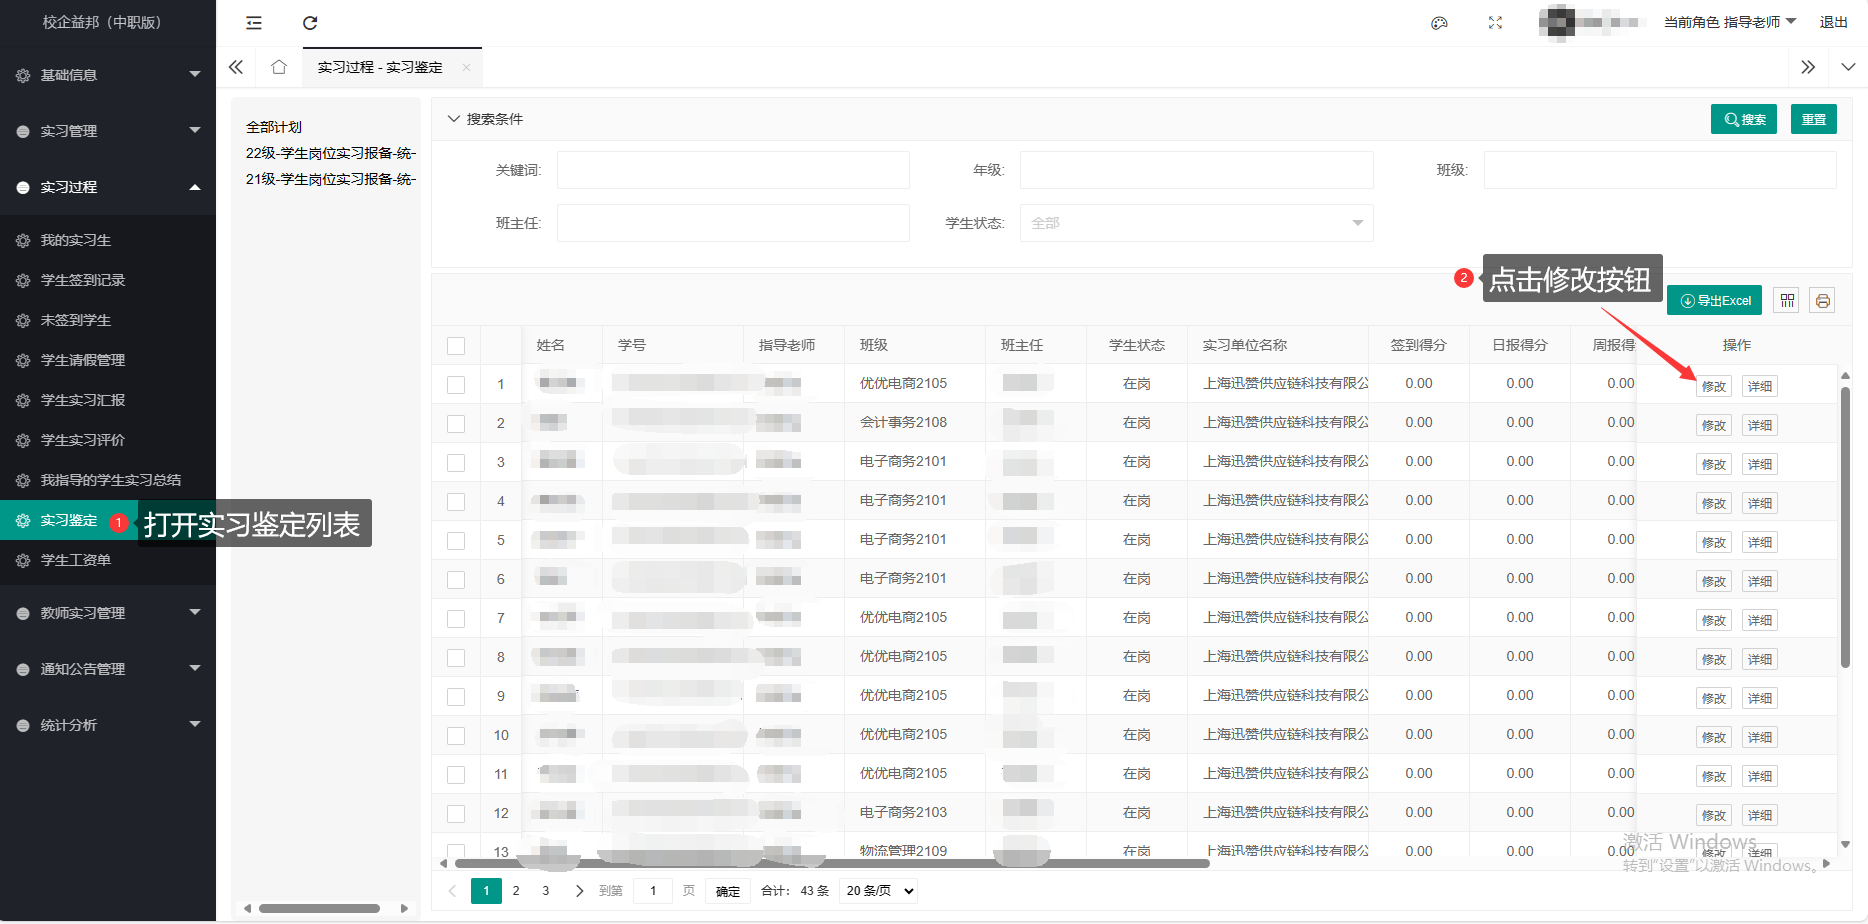Screen dimensions: 1868x924
Task: Select 学生工资单 menu item
Action: click(x=76, y=560)
